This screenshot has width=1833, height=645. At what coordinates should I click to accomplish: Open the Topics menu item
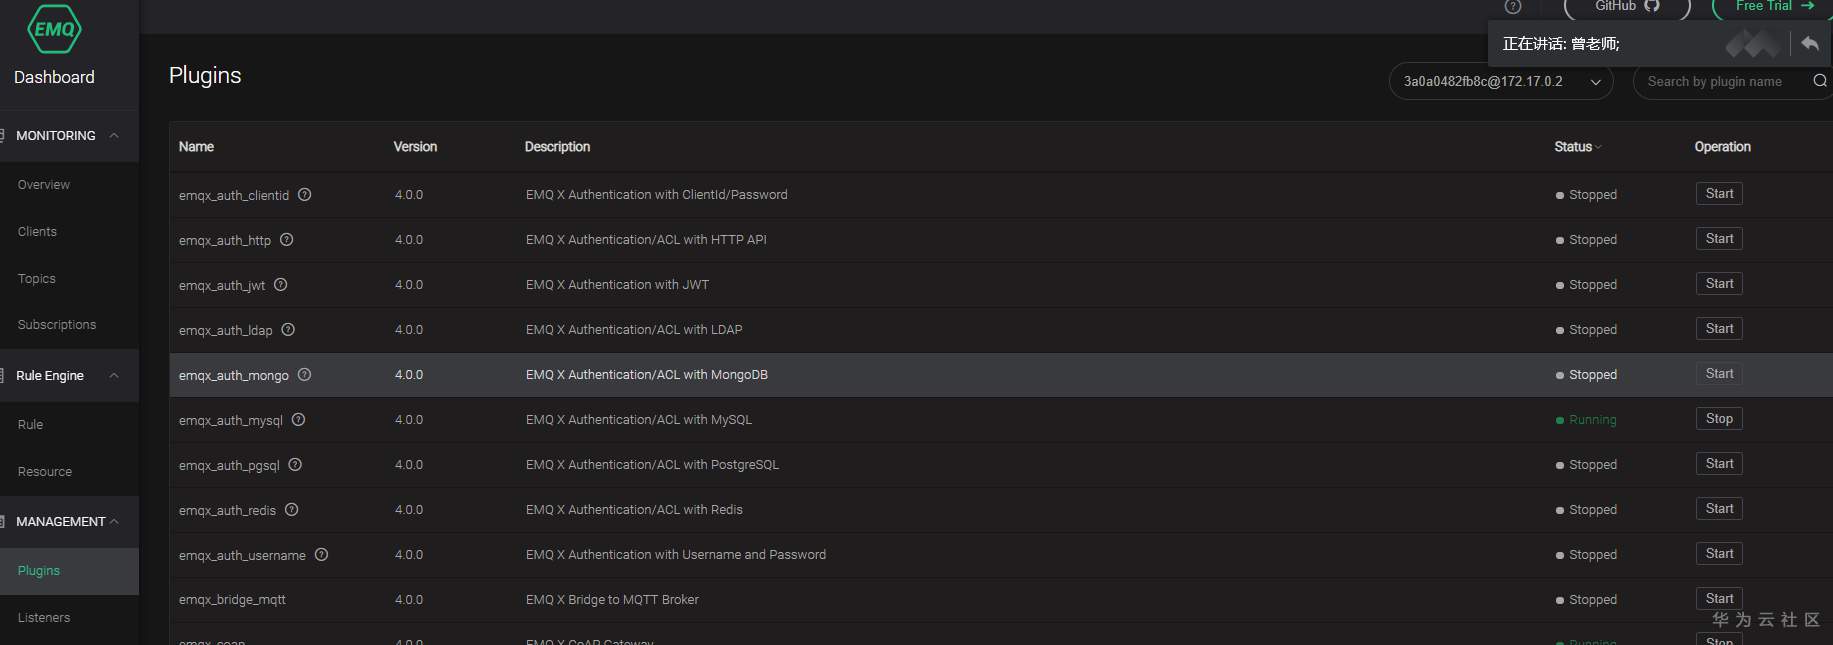click(x=37, y=279)
